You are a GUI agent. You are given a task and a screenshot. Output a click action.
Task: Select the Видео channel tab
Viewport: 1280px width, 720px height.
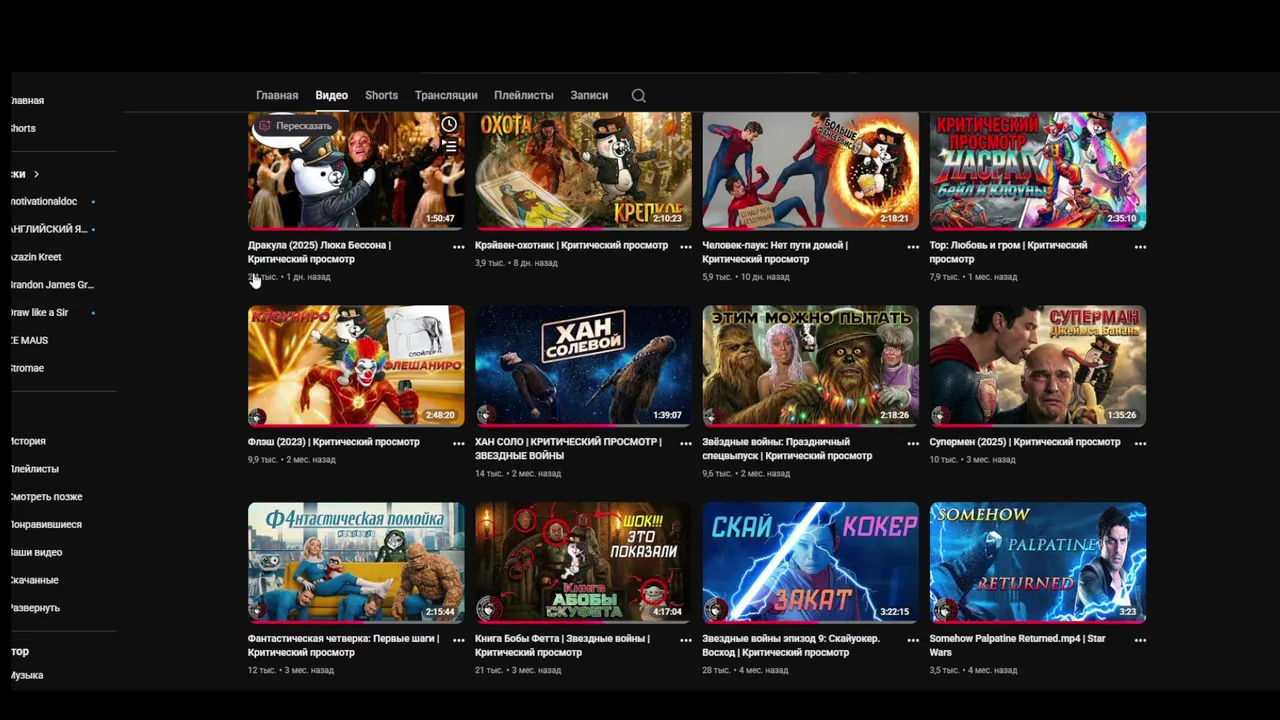click(331, 96)
